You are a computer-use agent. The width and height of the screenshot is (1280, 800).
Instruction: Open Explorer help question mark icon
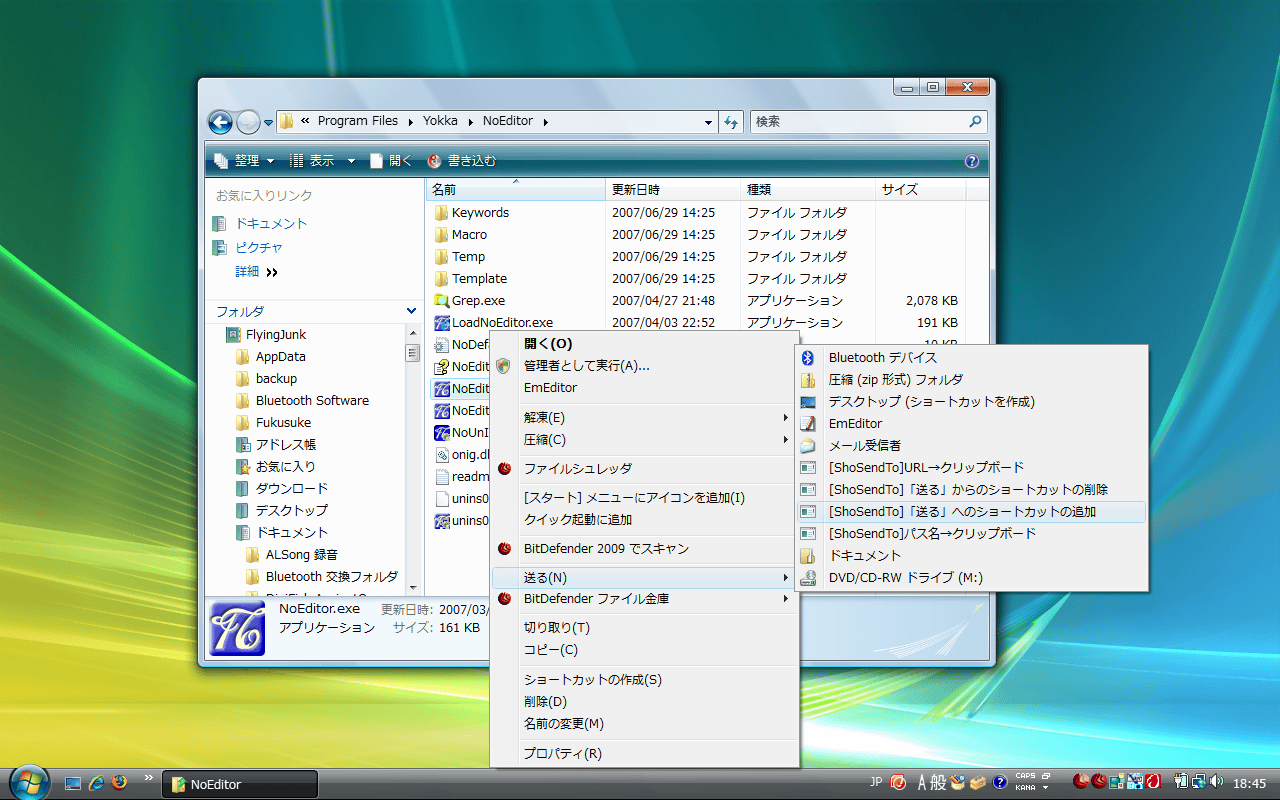(x=971, y=161)
